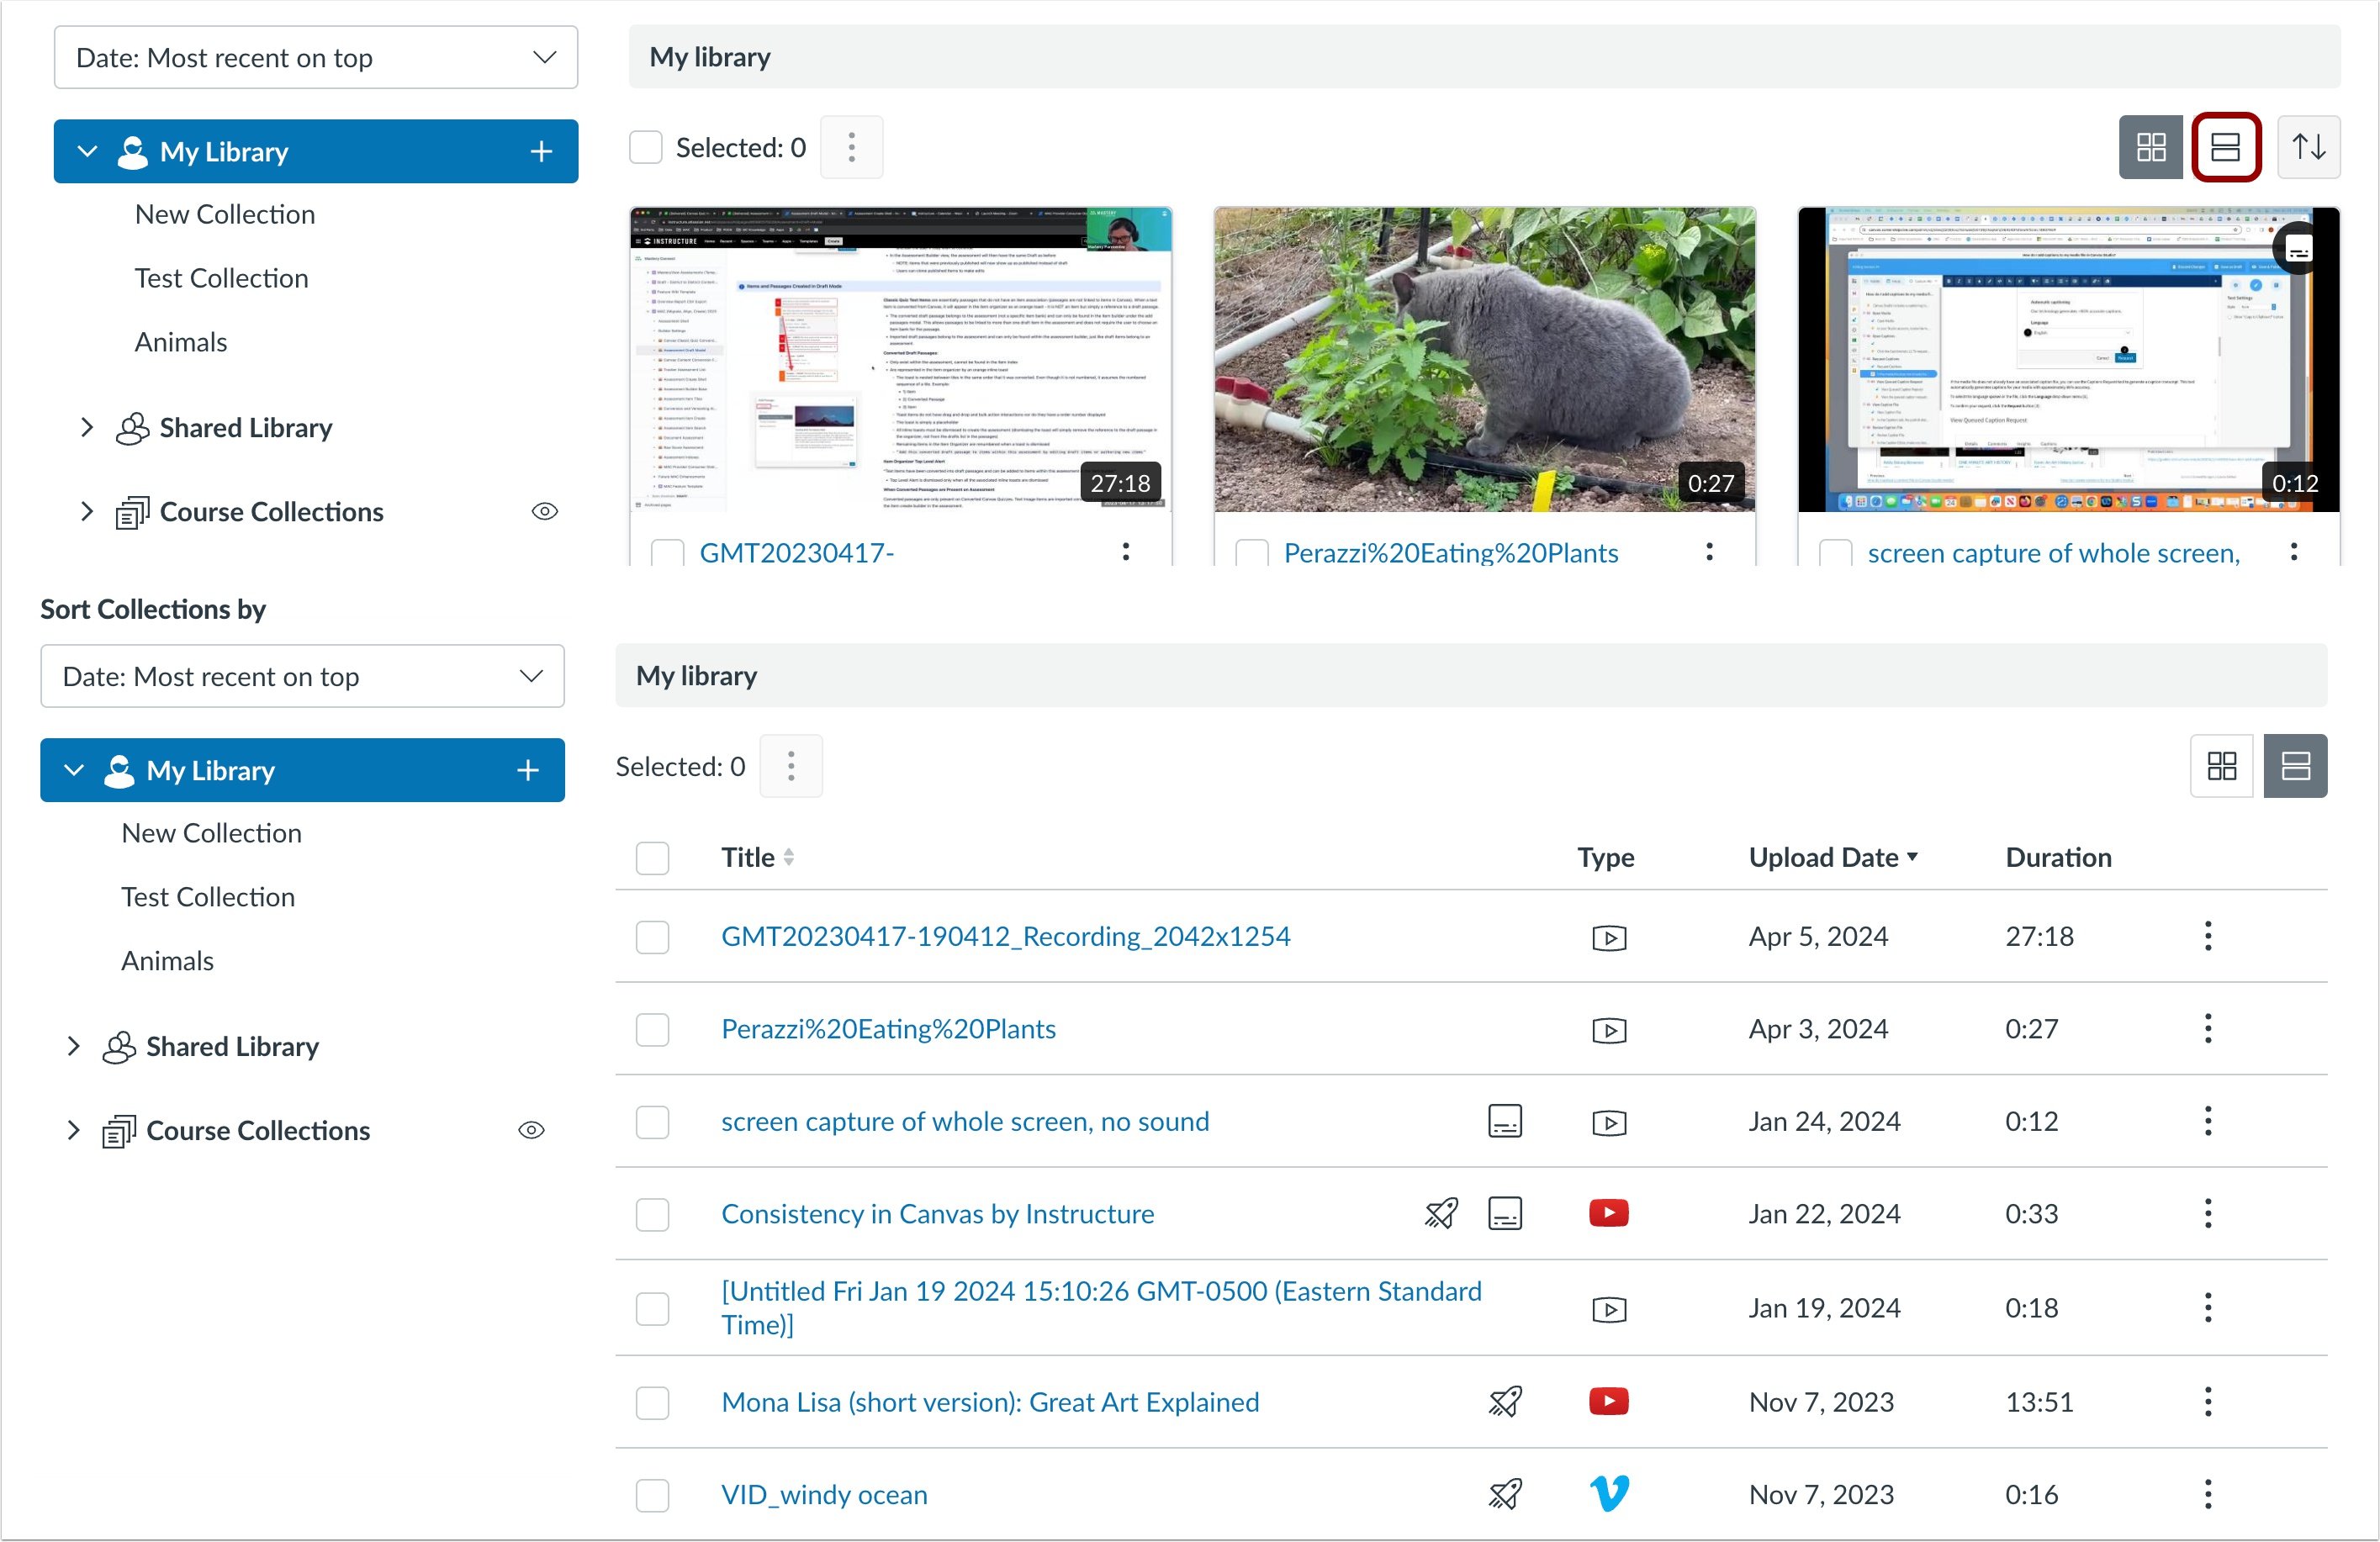
Task: Tick top Selected: 0 checkbox
Action: 646,147
